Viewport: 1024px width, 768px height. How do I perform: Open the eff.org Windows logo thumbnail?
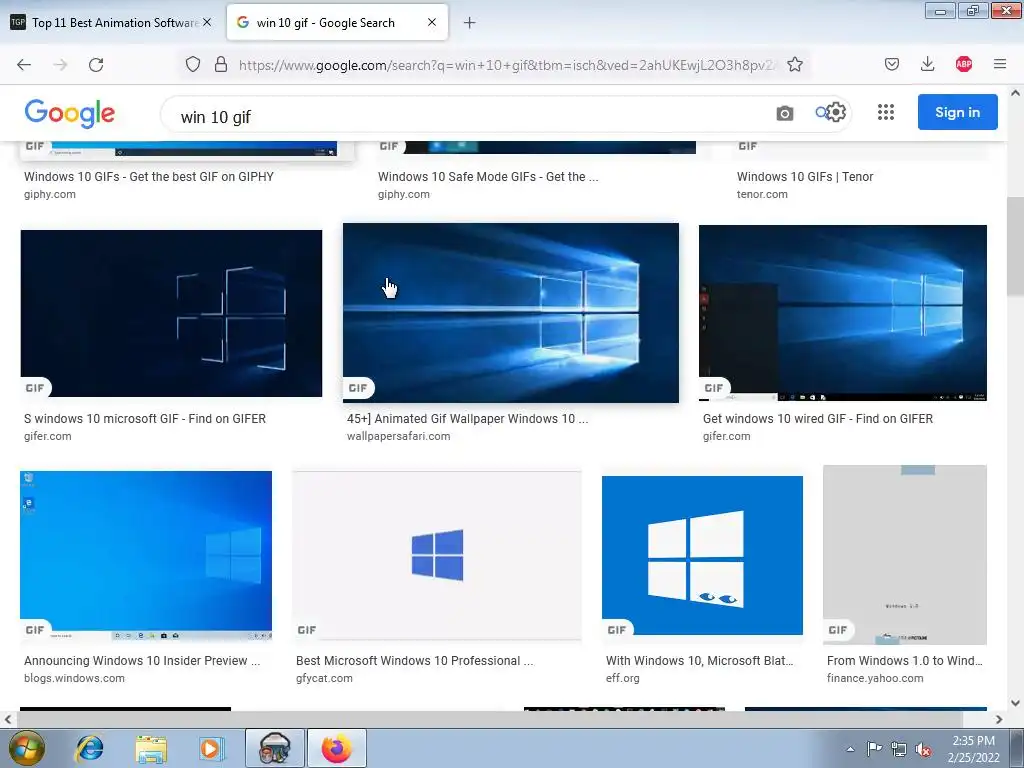coord(702,555)
